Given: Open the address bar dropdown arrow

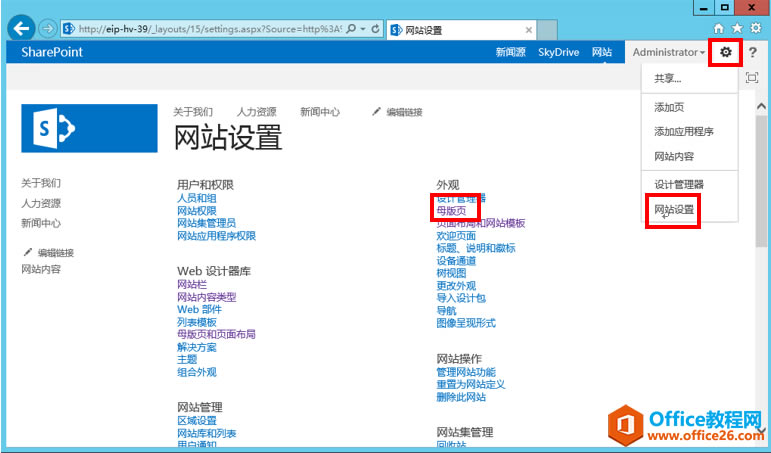Looking at the screenshot, I should (363, 29).
